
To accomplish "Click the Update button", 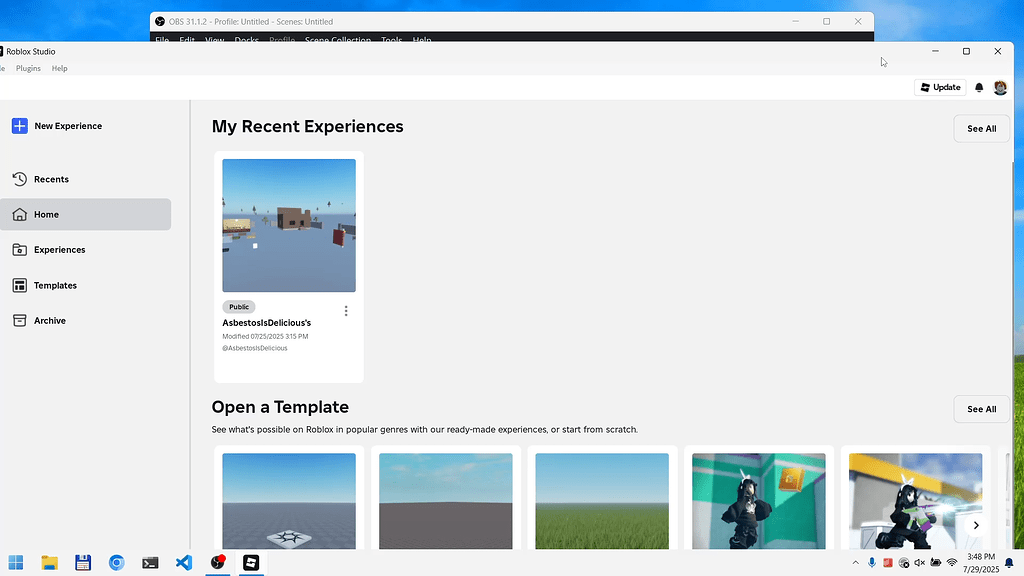I will point(940,87).
